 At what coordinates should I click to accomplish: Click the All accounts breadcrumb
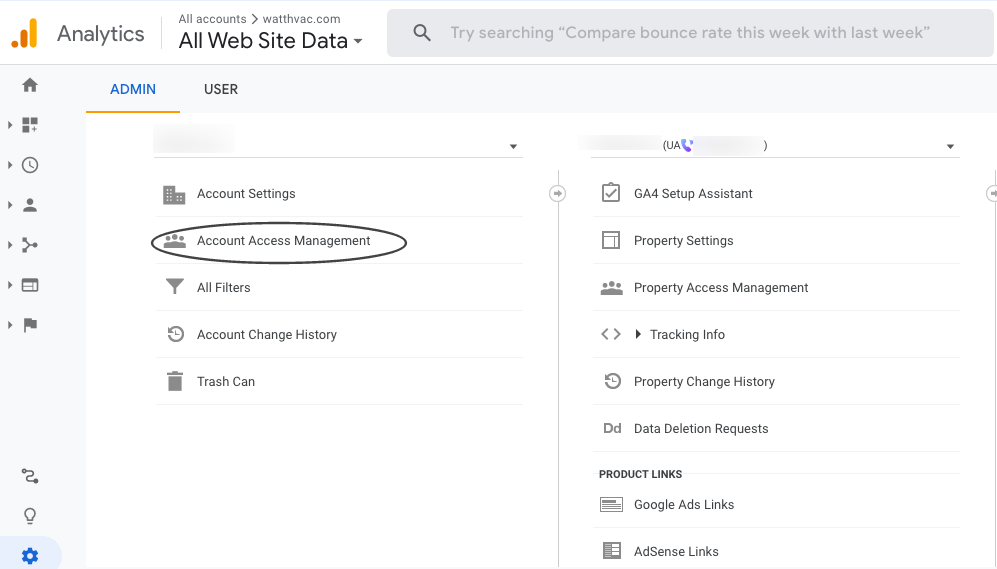coord(212,19)
